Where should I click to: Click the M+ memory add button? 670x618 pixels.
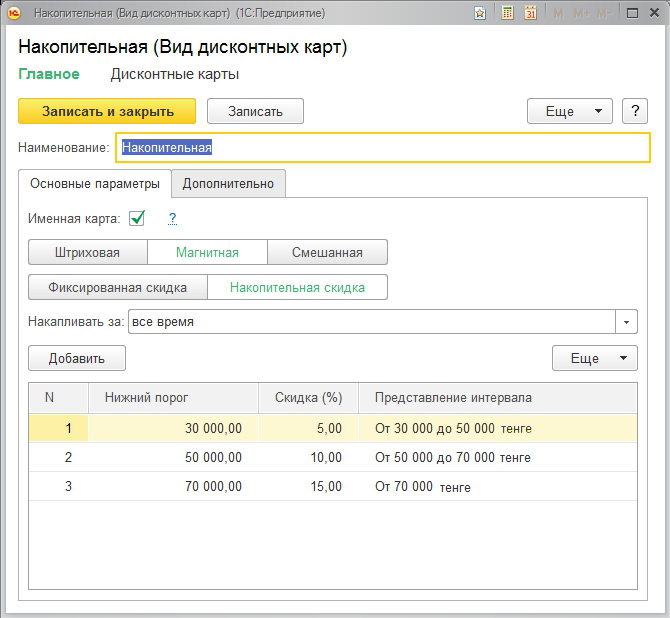(x=582, y=14)
